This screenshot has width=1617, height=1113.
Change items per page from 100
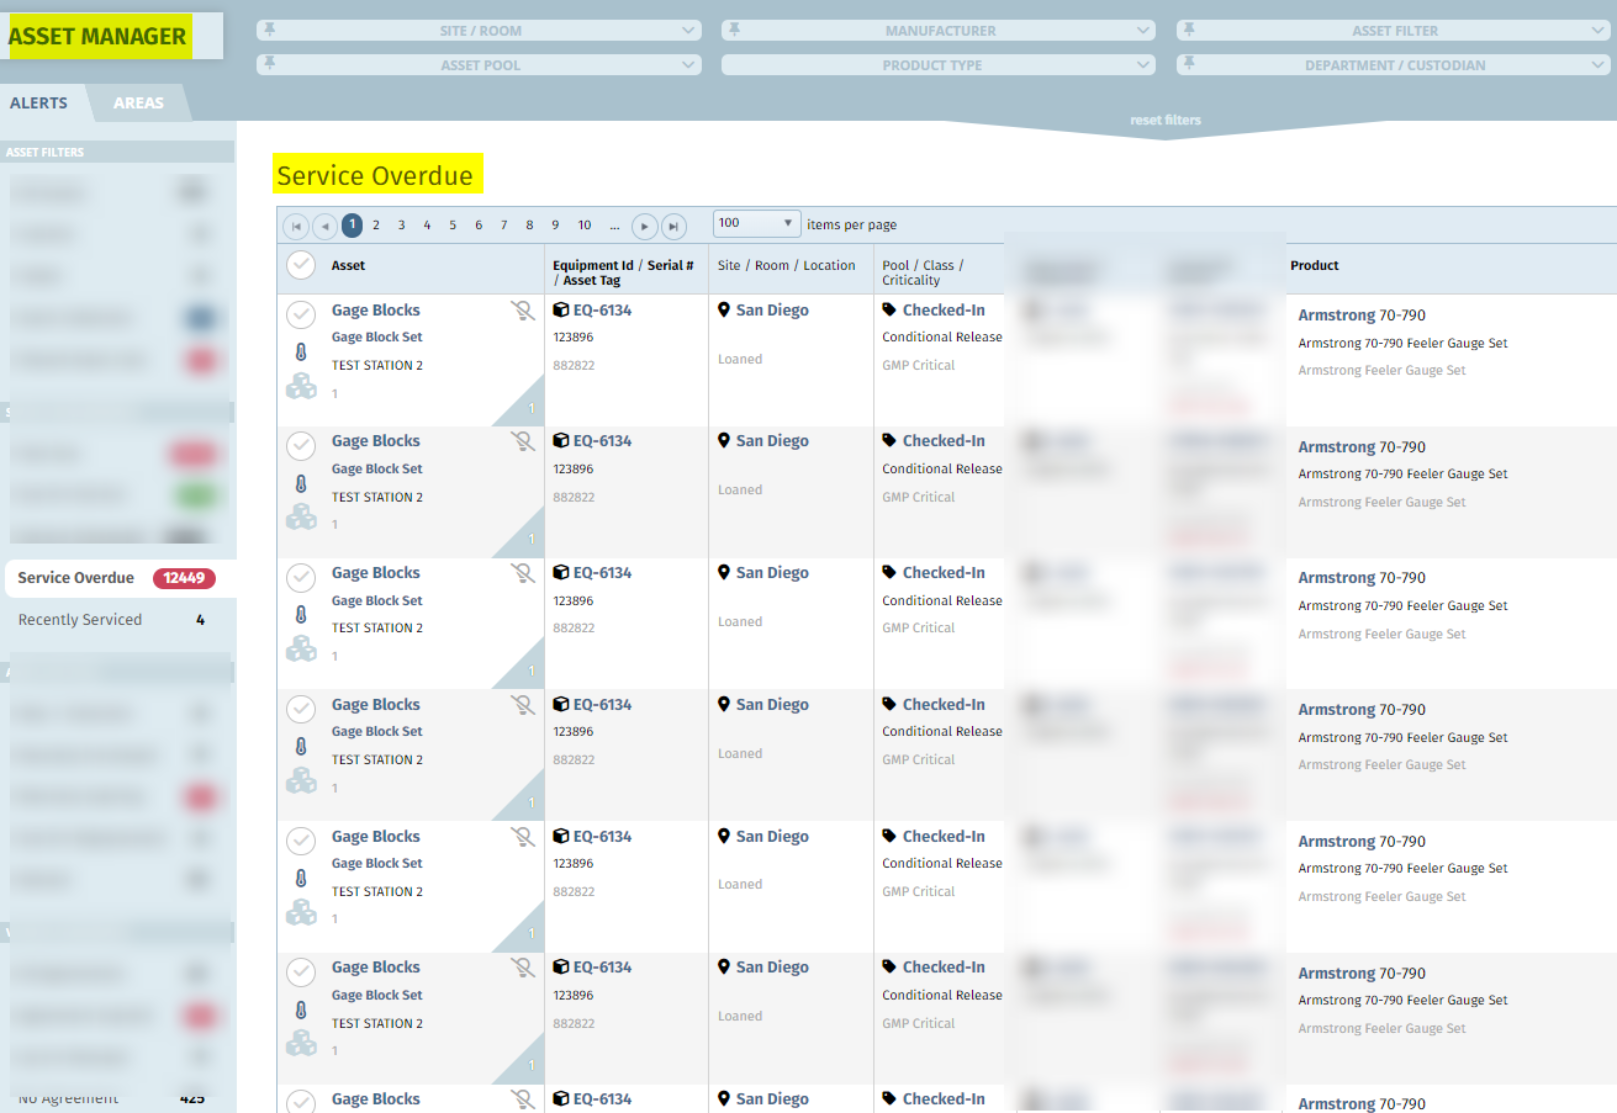(x=757, y=223)
